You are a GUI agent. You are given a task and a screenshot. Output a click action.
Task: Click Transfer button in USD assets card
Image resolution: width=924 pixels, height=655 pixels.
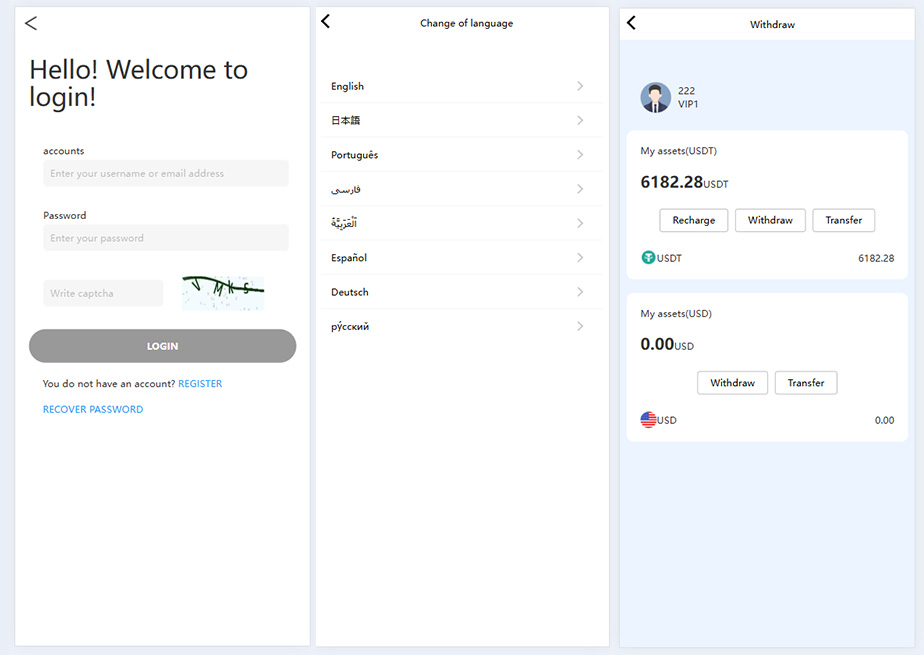tap(805, 383)
